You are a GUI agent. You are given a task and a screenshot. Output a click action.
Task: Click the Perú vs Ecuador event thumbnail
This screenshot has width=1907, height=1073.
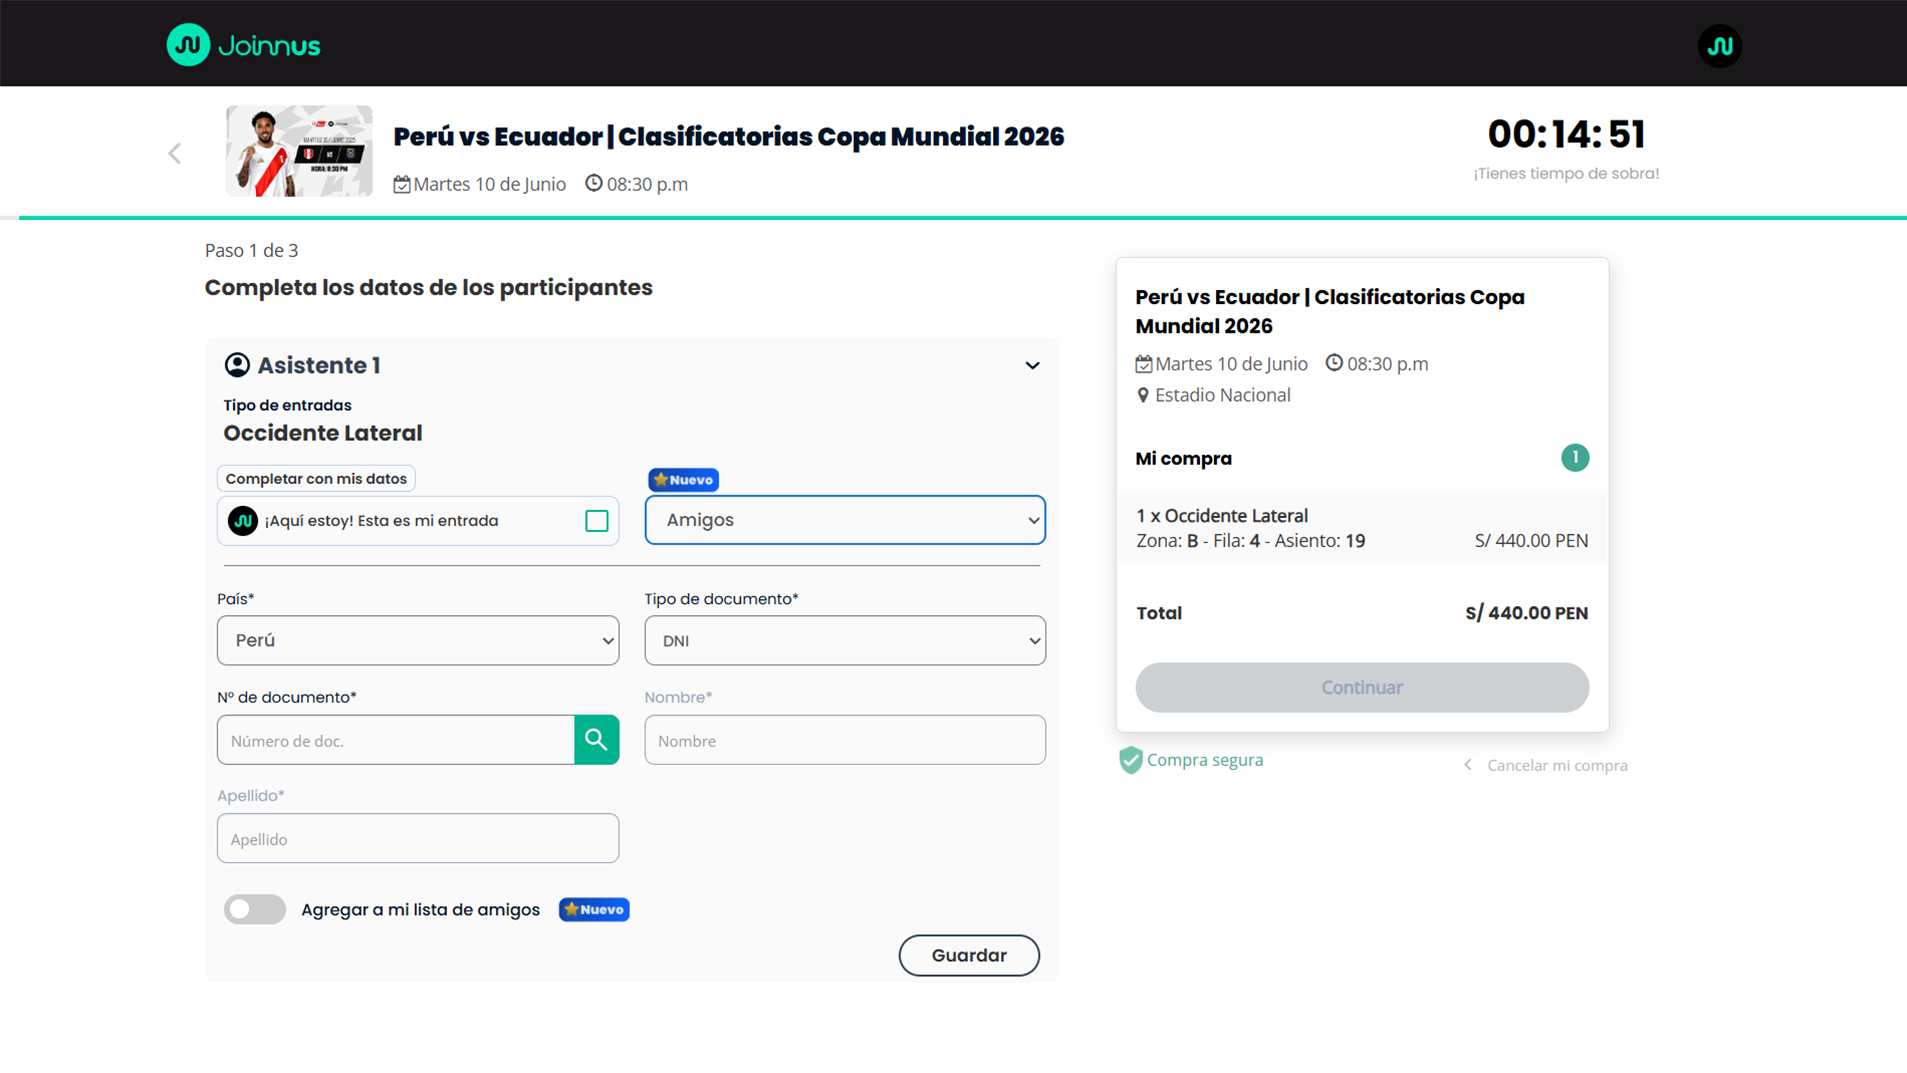[299, 151]
